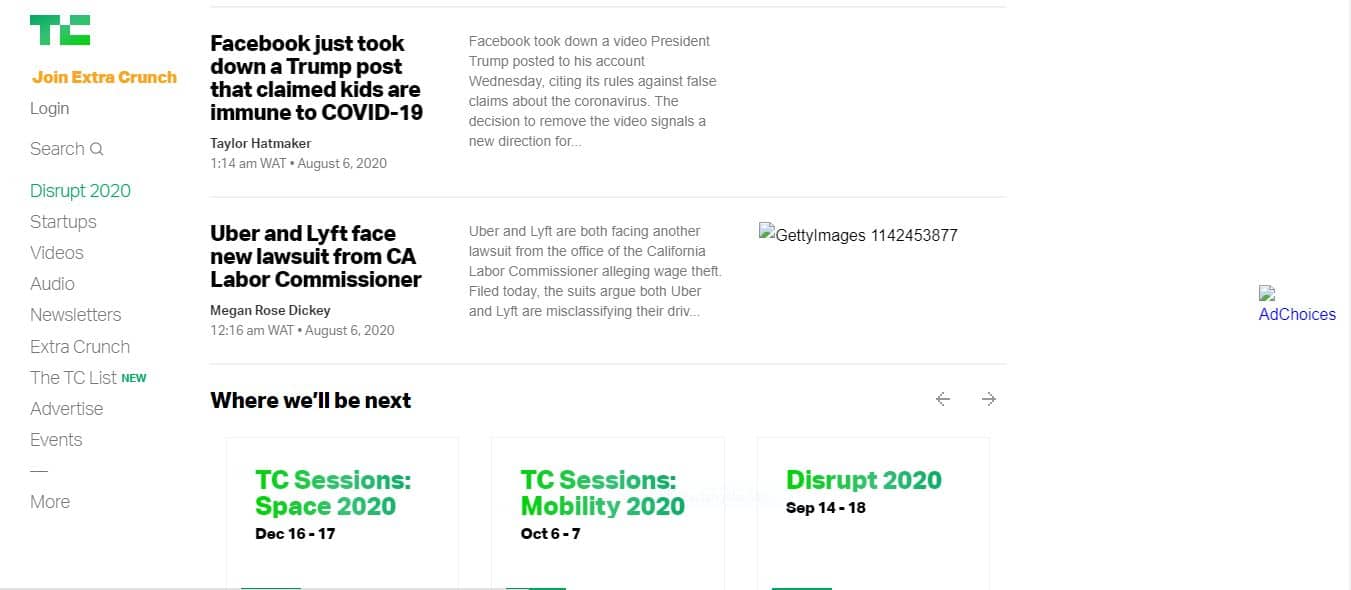
Task: Click Join Extra Crunch link
Action: 104,77
